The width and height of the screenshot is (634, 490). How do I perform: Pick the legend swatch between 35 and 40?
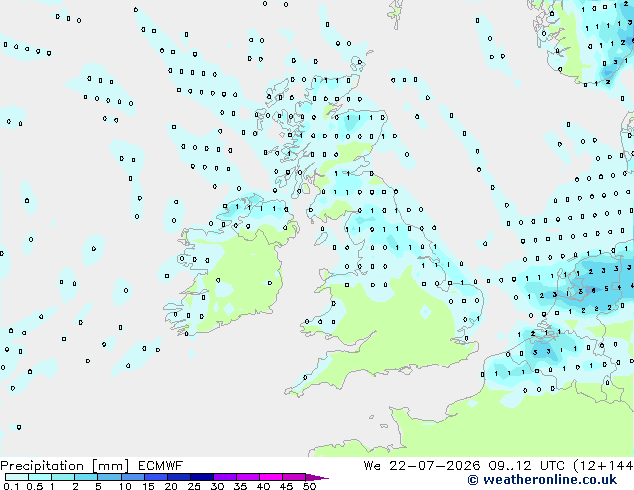pos(248,477)
